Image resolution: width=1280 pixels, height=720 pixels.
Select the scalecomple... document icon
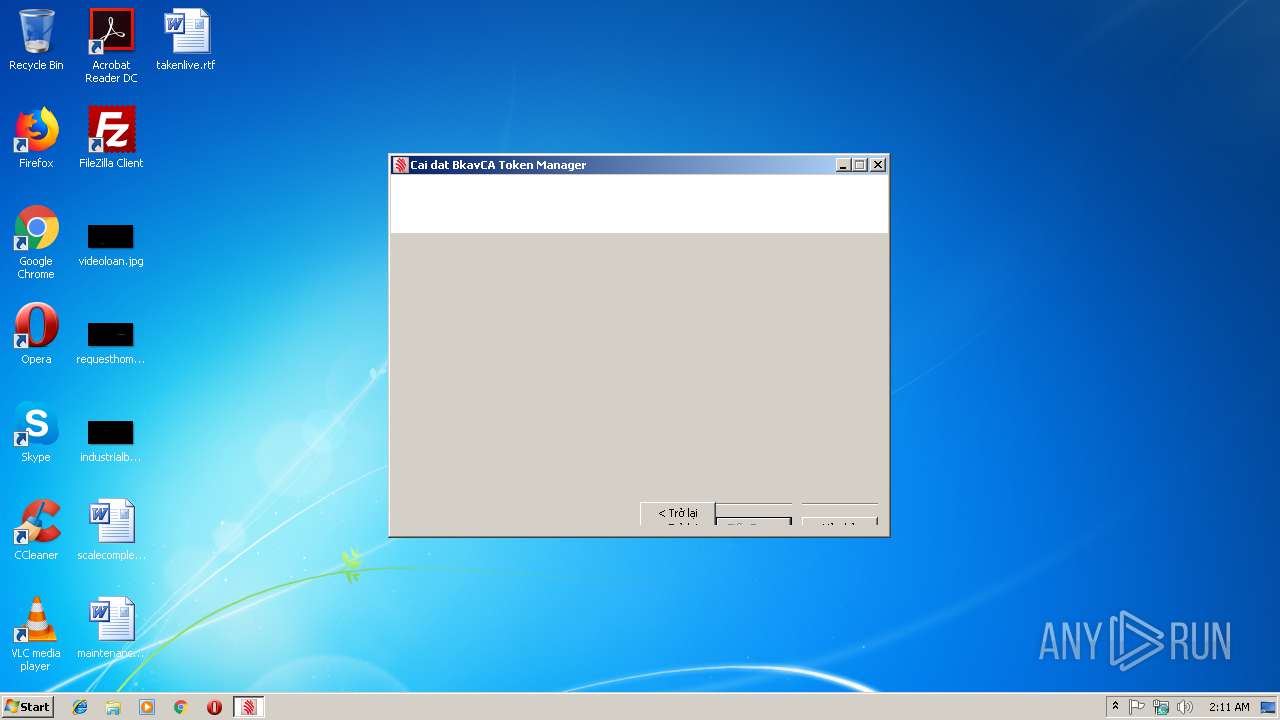[x=111, y=530]
